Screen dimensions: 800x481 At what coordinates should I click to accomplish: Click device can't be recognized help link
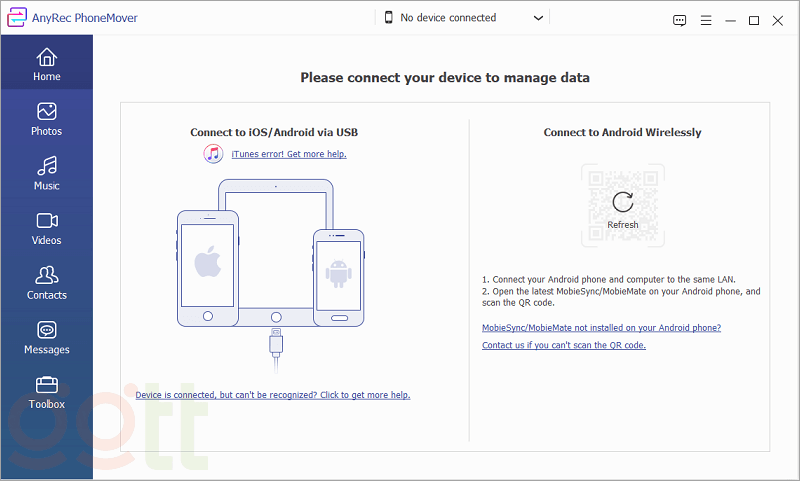point(273,395)
